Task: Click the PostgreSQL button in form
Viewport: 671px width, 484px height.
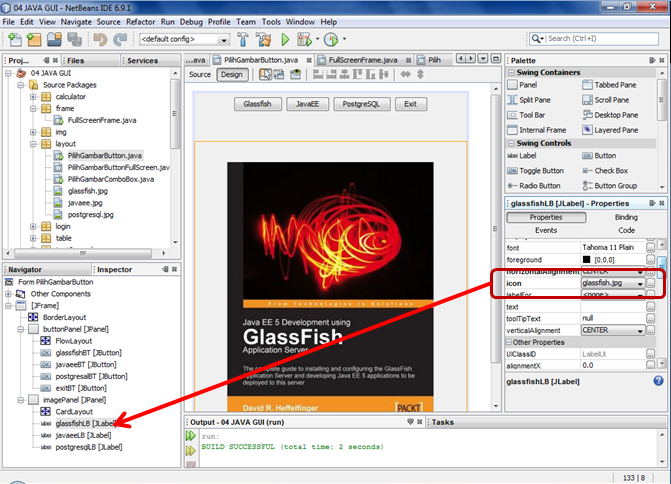Action: coord(361,104)
